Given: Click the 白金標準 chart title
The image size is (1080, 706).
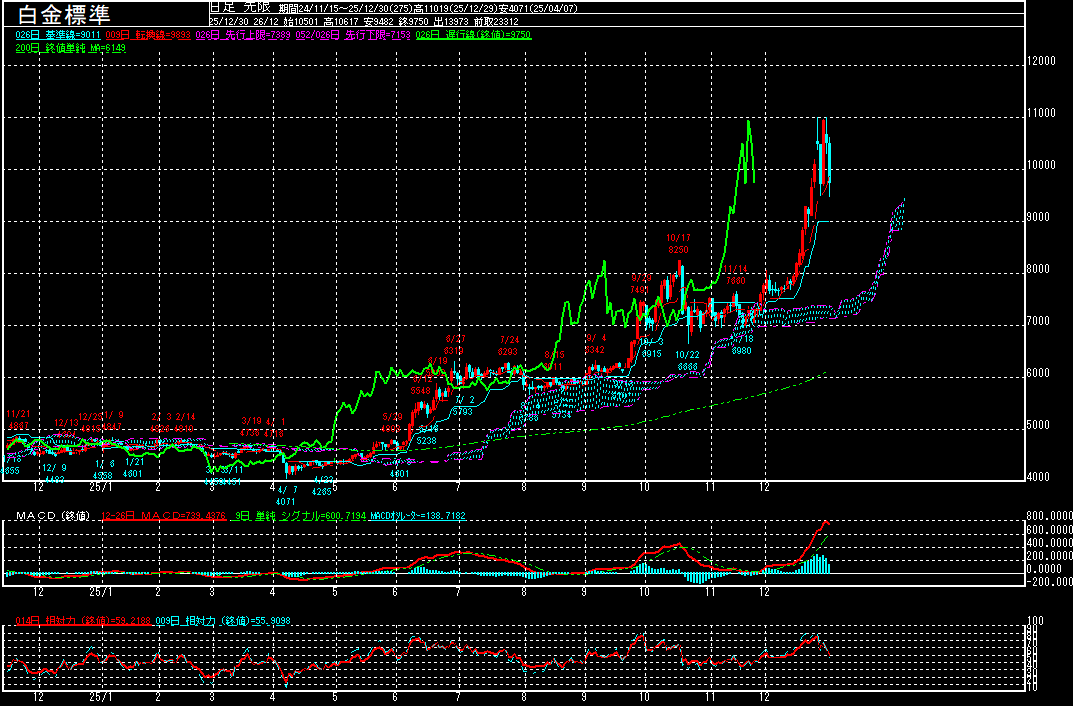Looking at the screenshot, I should [58, 14].
